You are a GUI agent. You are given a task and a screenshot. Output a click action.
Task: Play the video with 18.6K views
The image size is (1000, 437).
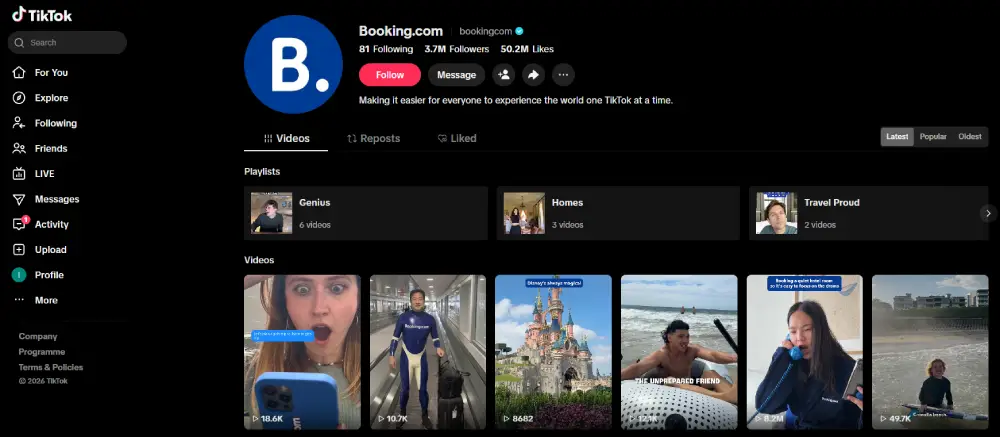[302, 352]
